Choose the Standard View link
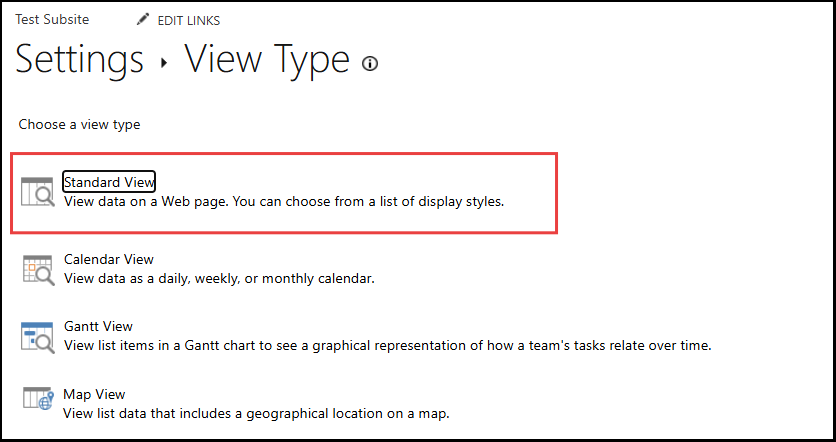 109,181
